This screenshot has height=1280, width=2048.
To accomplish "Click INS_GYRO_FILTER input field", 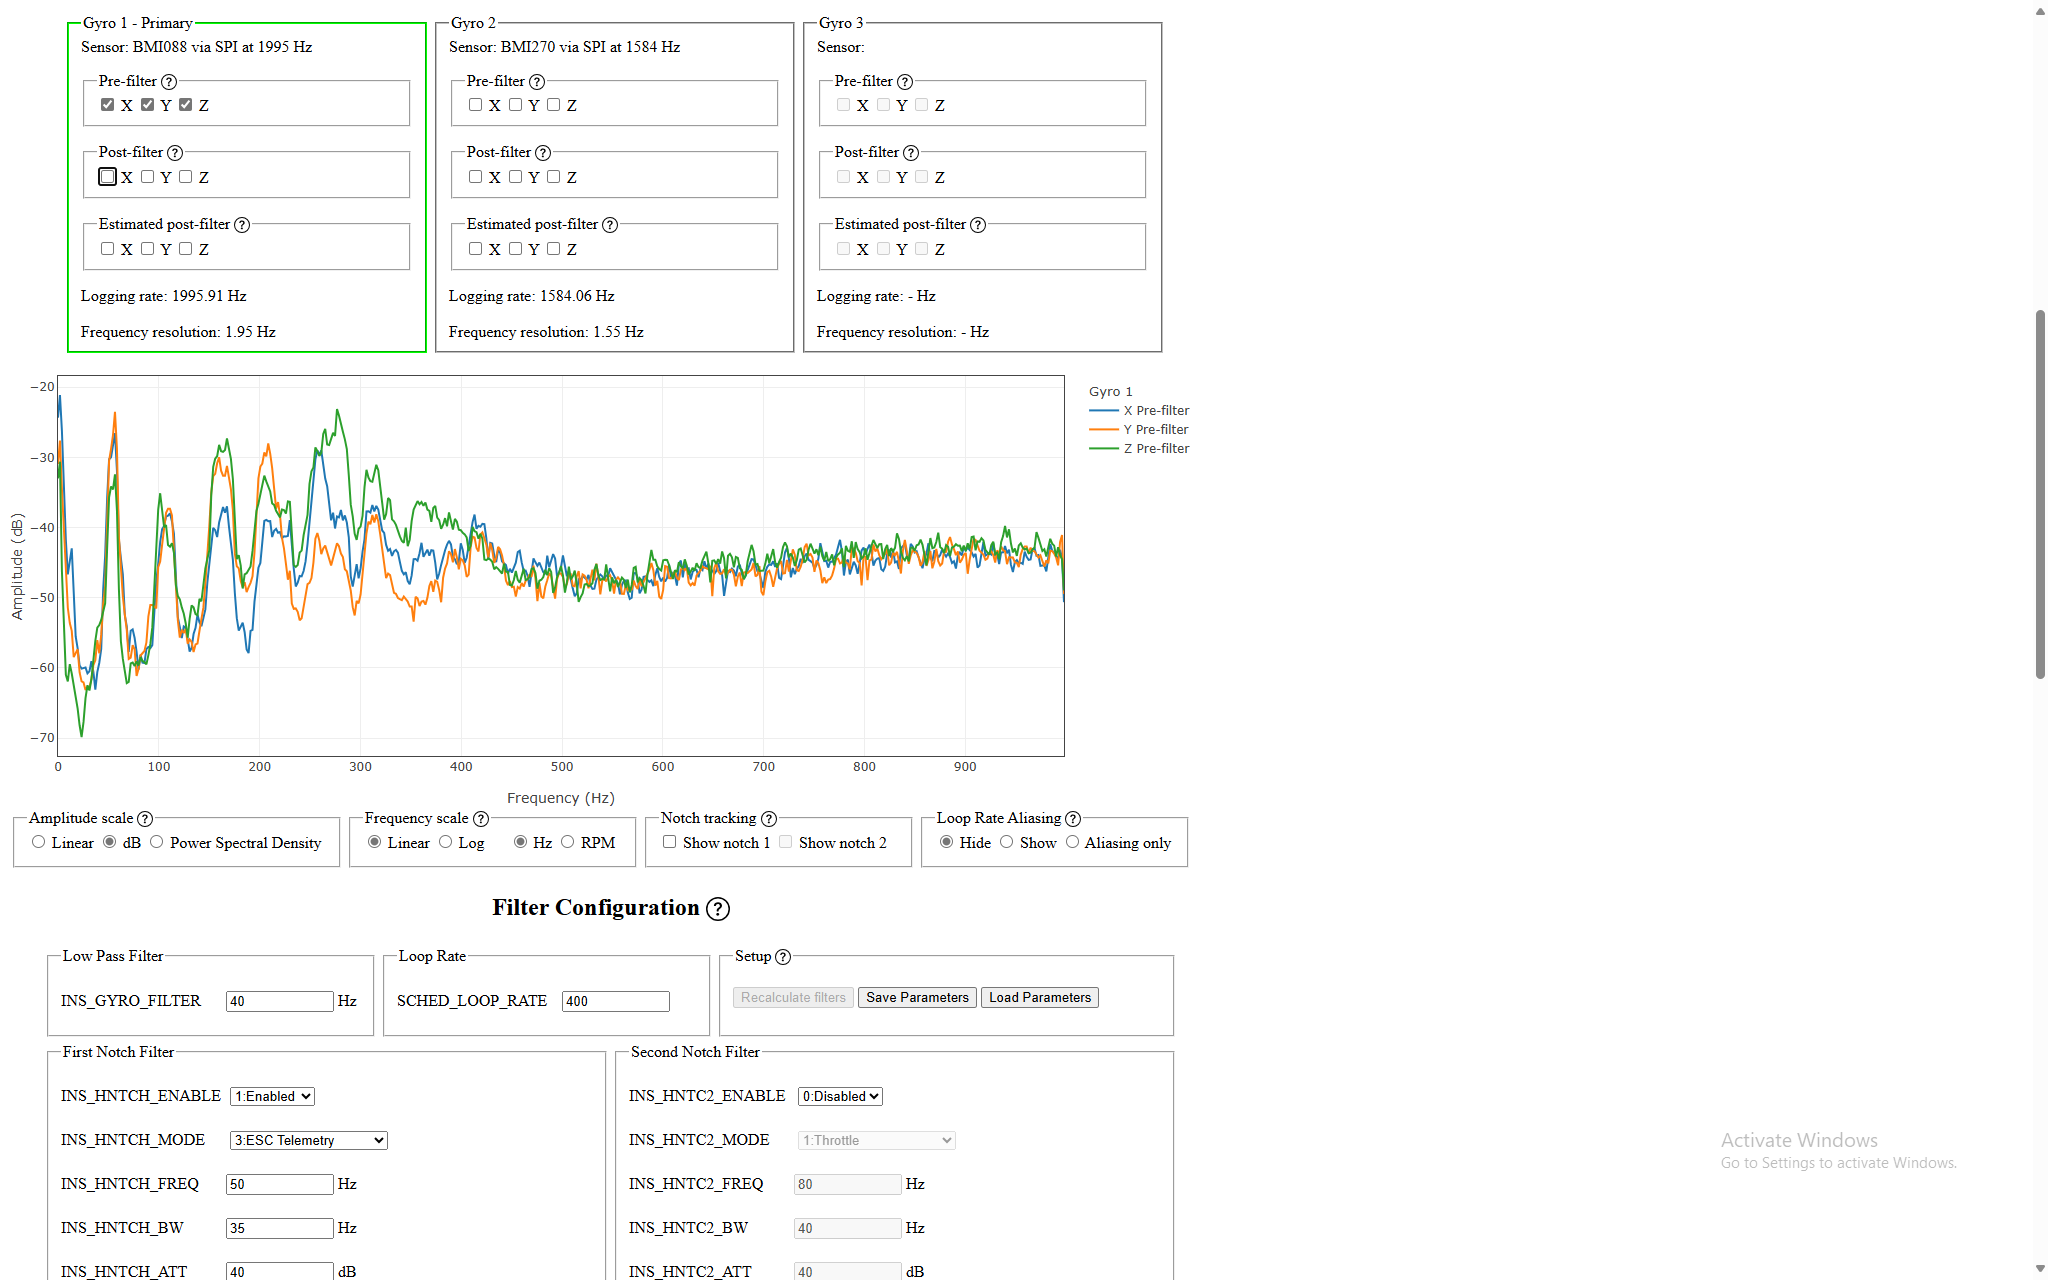I will [x=279, y=1001].
